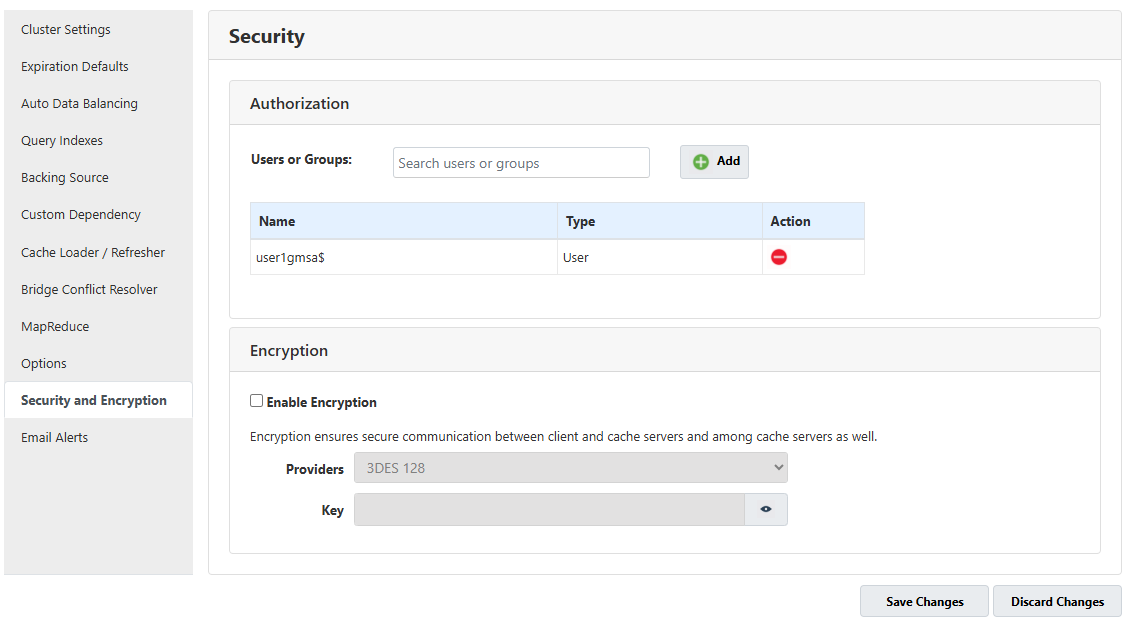Open MapReduce settings

point(55,327)
